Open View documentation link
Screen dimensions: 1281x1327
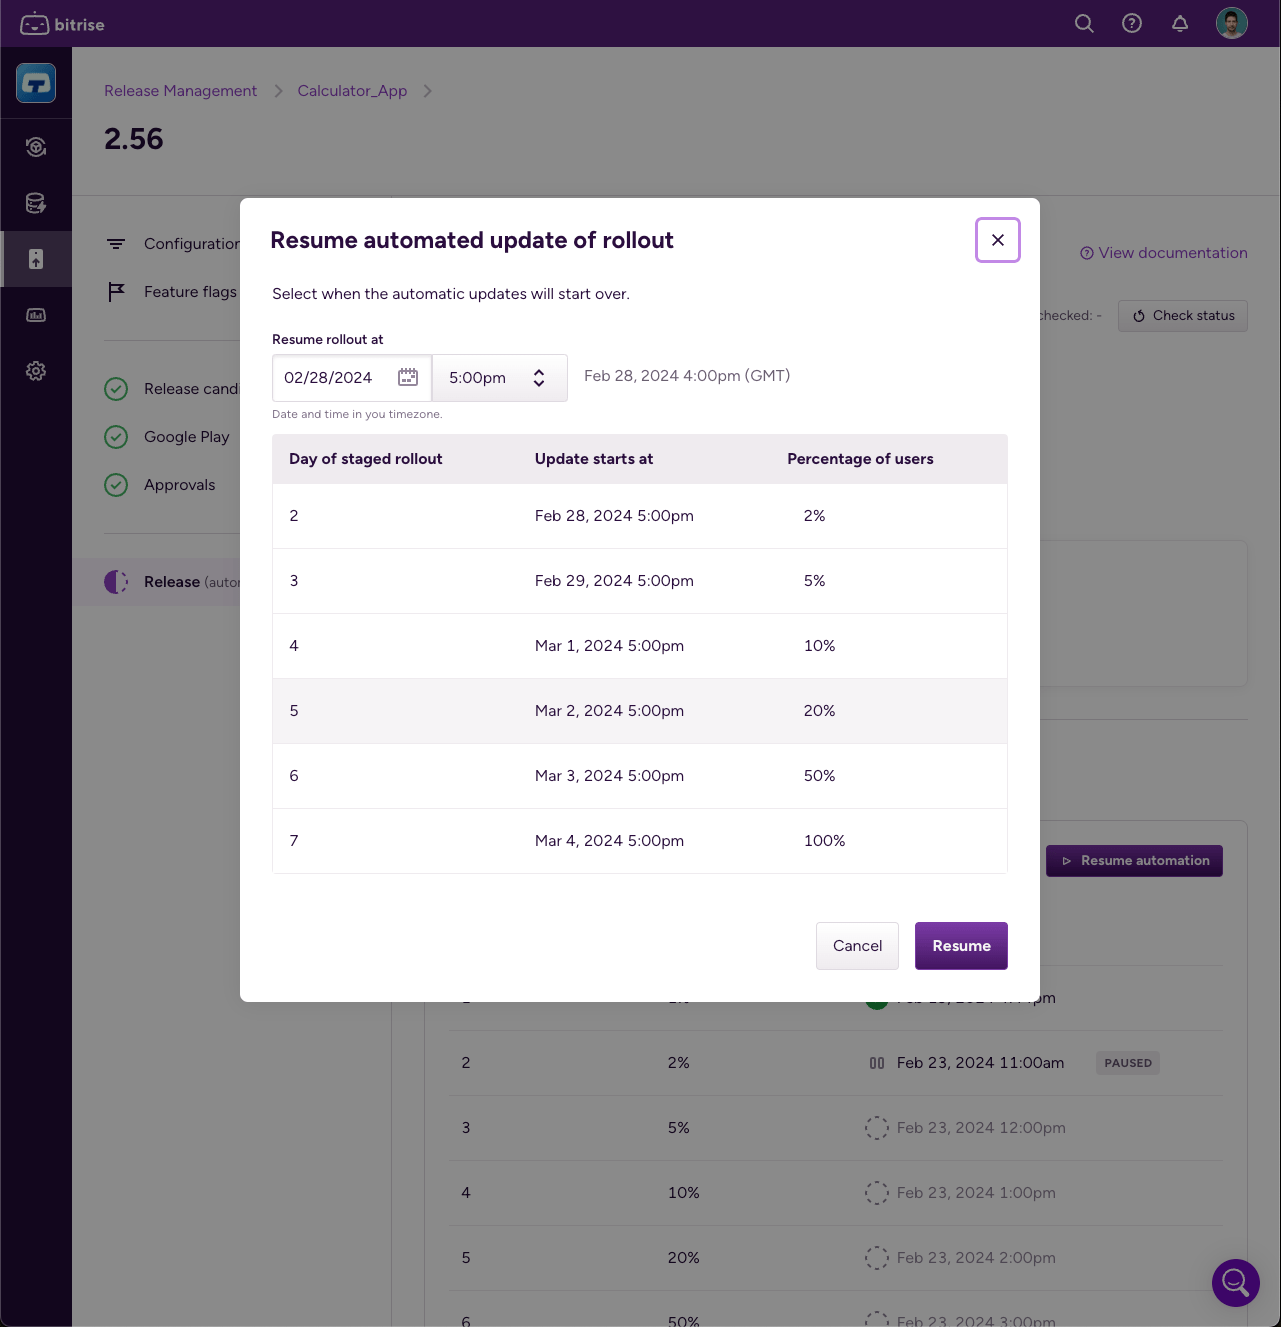click(1164, 253)
